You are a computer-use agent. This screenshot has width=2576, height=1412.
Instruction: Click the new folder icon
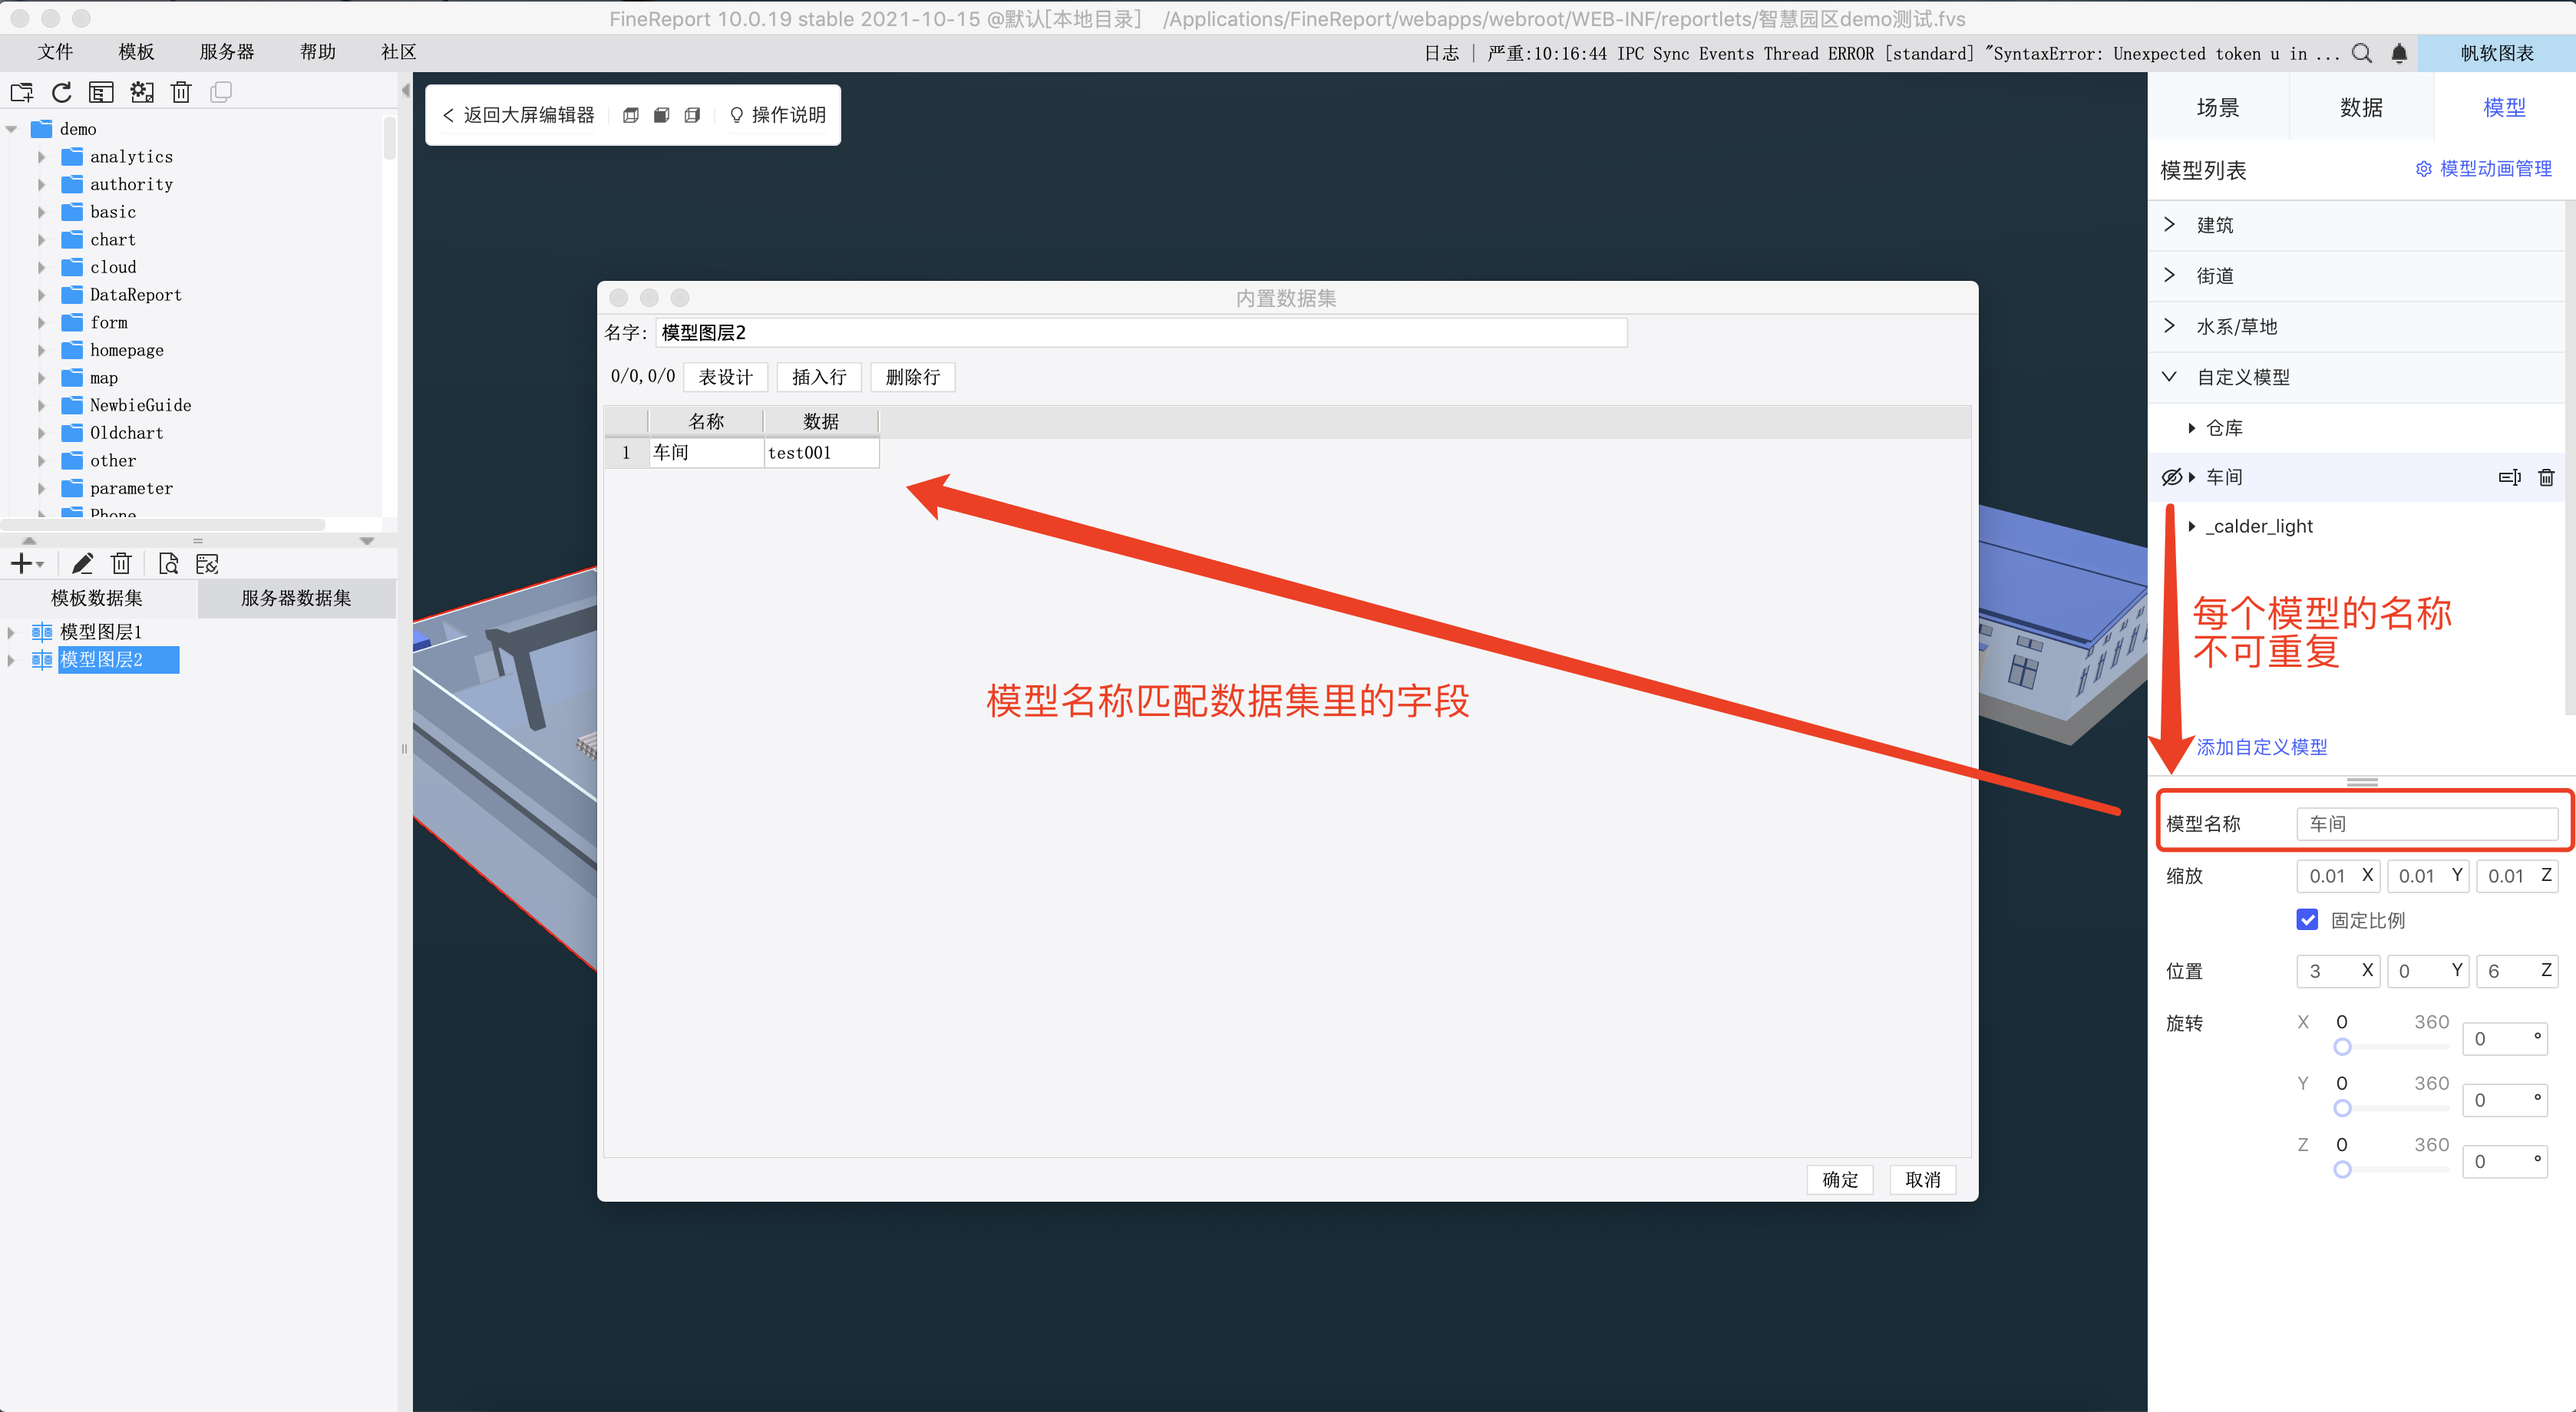point(22,92)
